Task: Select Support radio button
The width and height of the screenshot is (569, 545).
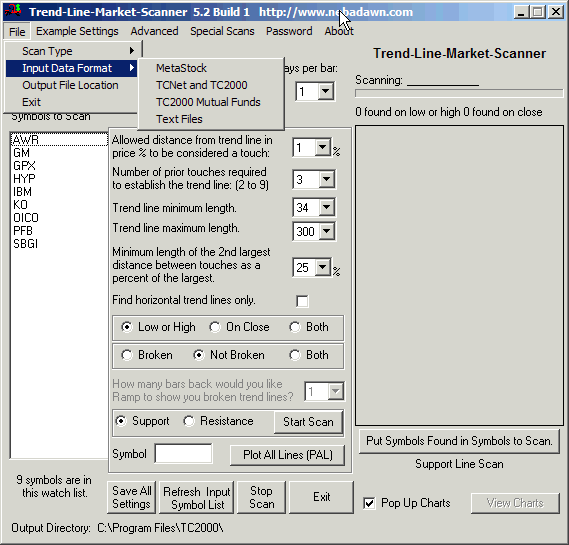Action: [x=121, y=421]
